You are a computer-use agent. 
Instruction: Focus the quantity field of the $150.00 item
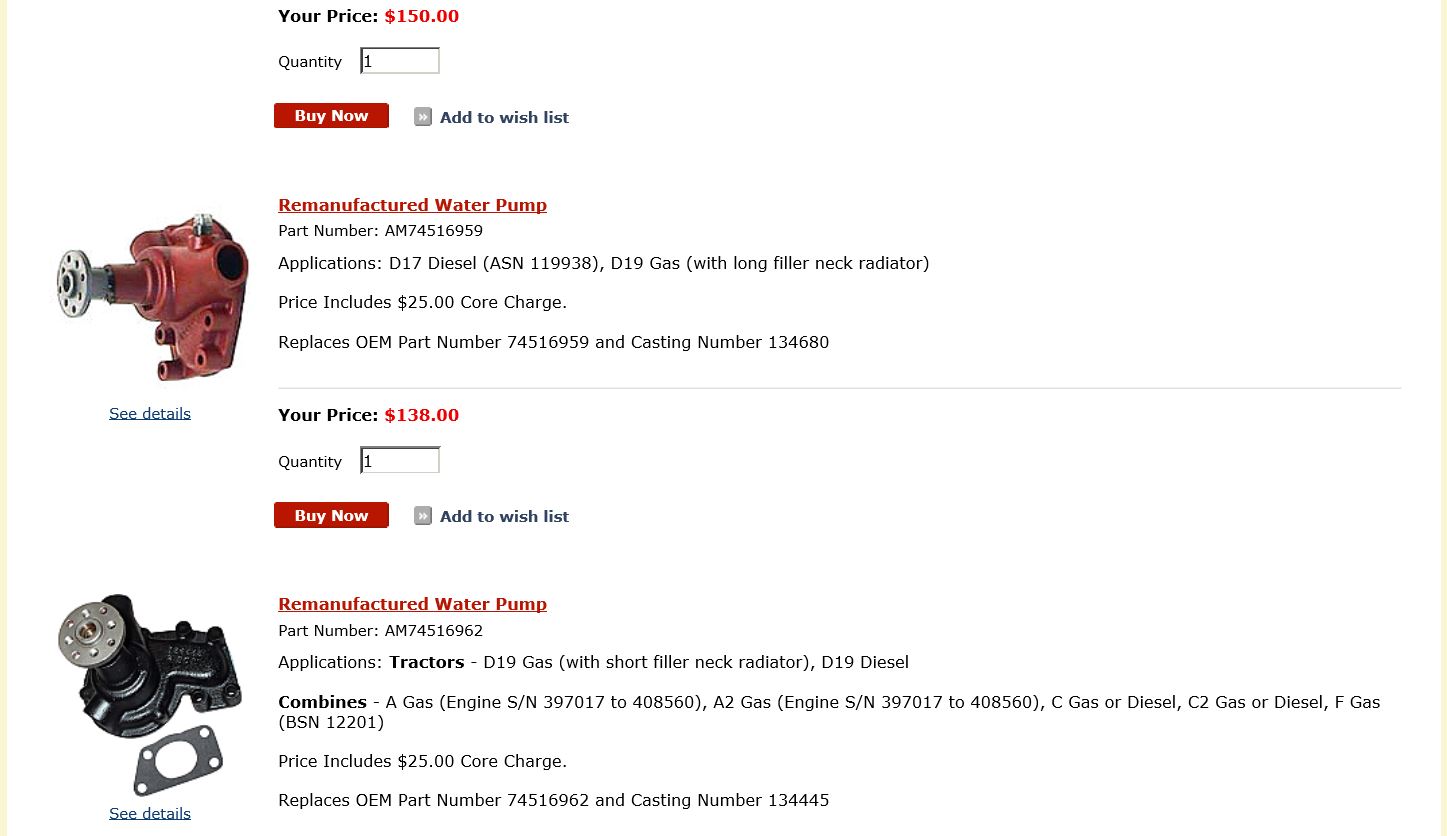tap(400, 61)
